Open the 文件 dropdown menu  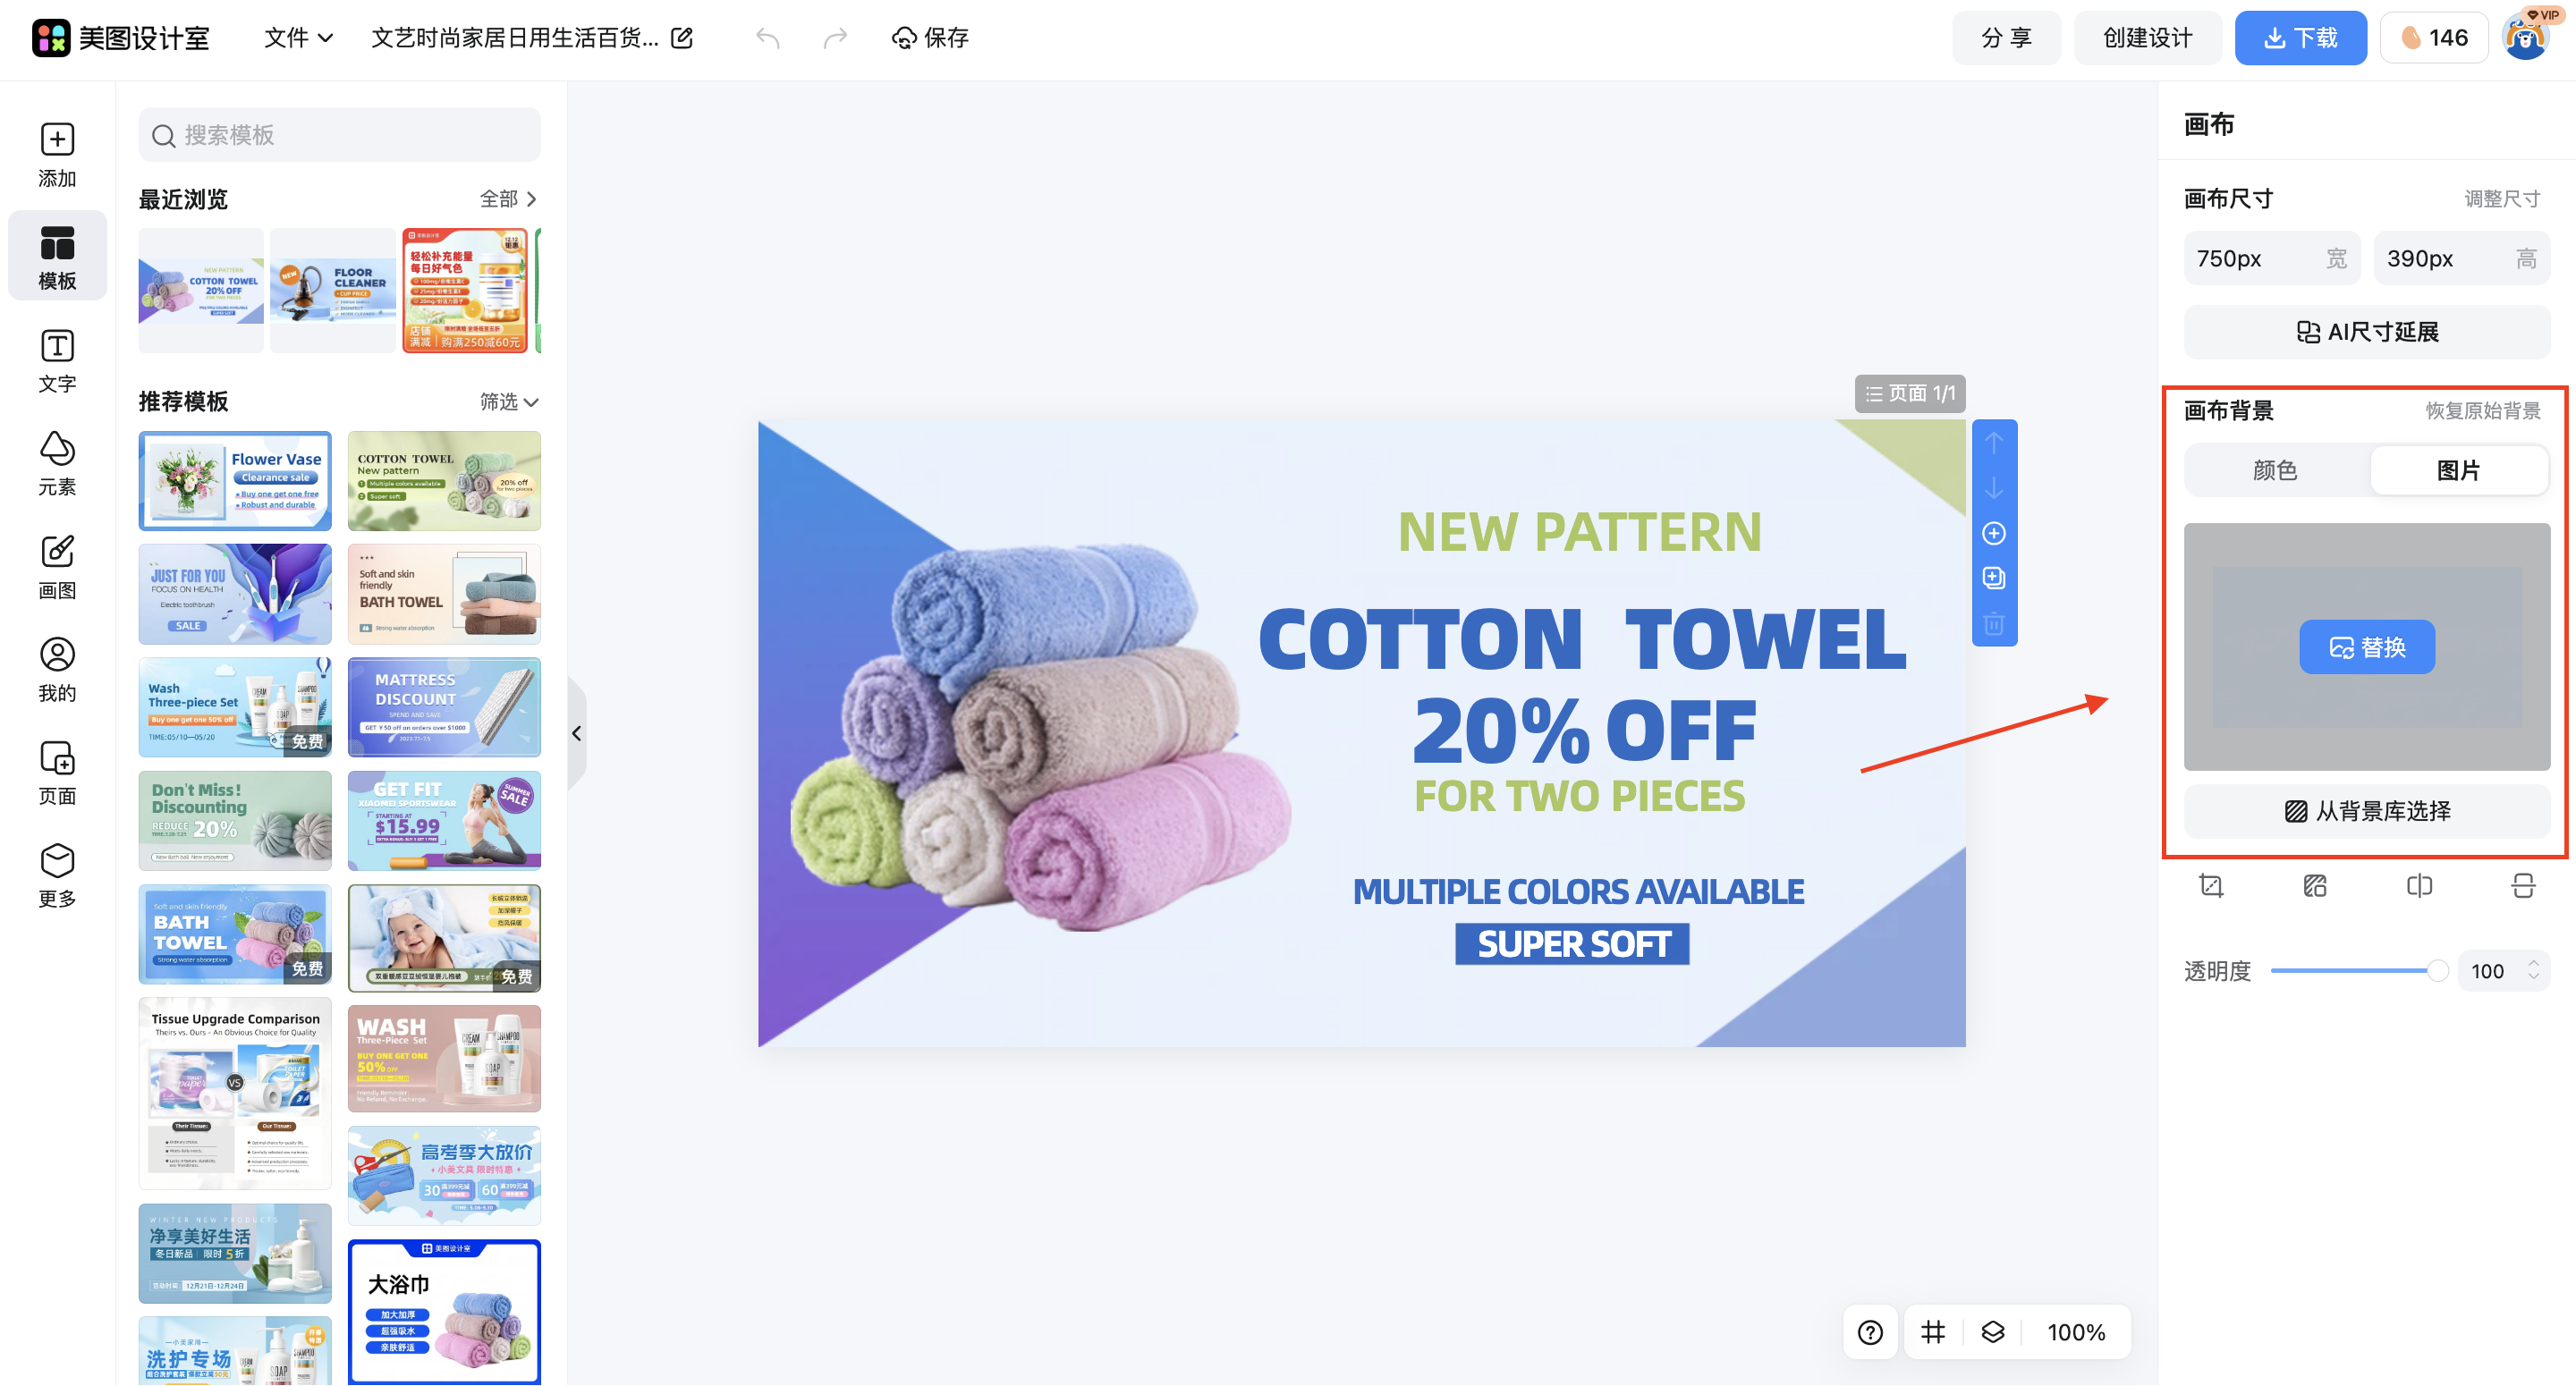(298, 38)
